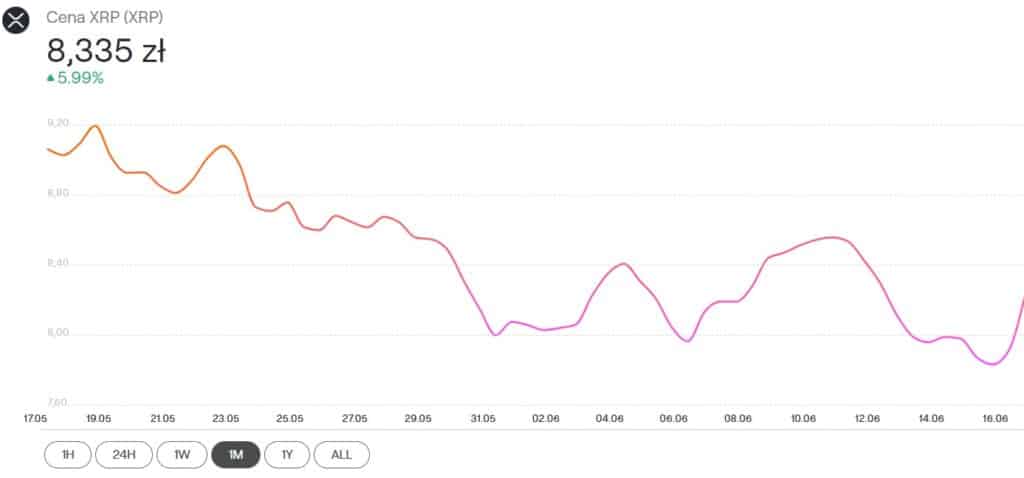Select the 1H time range

point(68,455)
